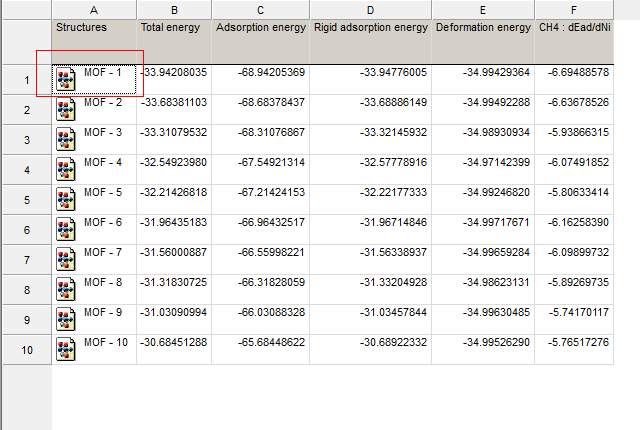Select row header 7
Screen dimensions: 640x430
(x=27, y=260)
